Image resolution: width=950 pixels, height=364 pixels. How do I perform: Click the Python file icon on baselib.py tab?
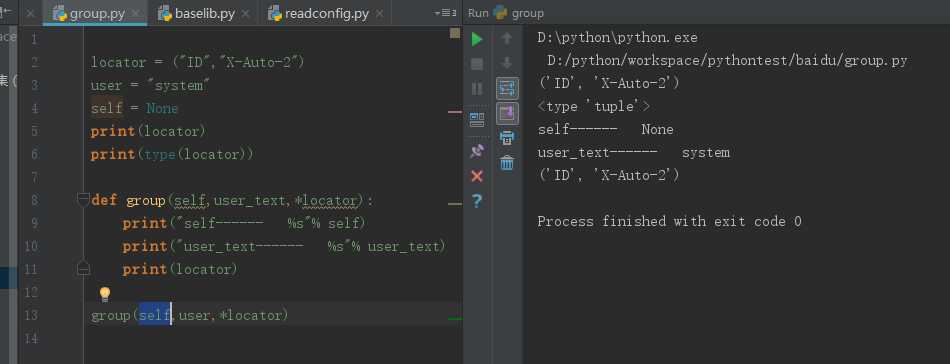pyautogui.click(x=165, y=13)
